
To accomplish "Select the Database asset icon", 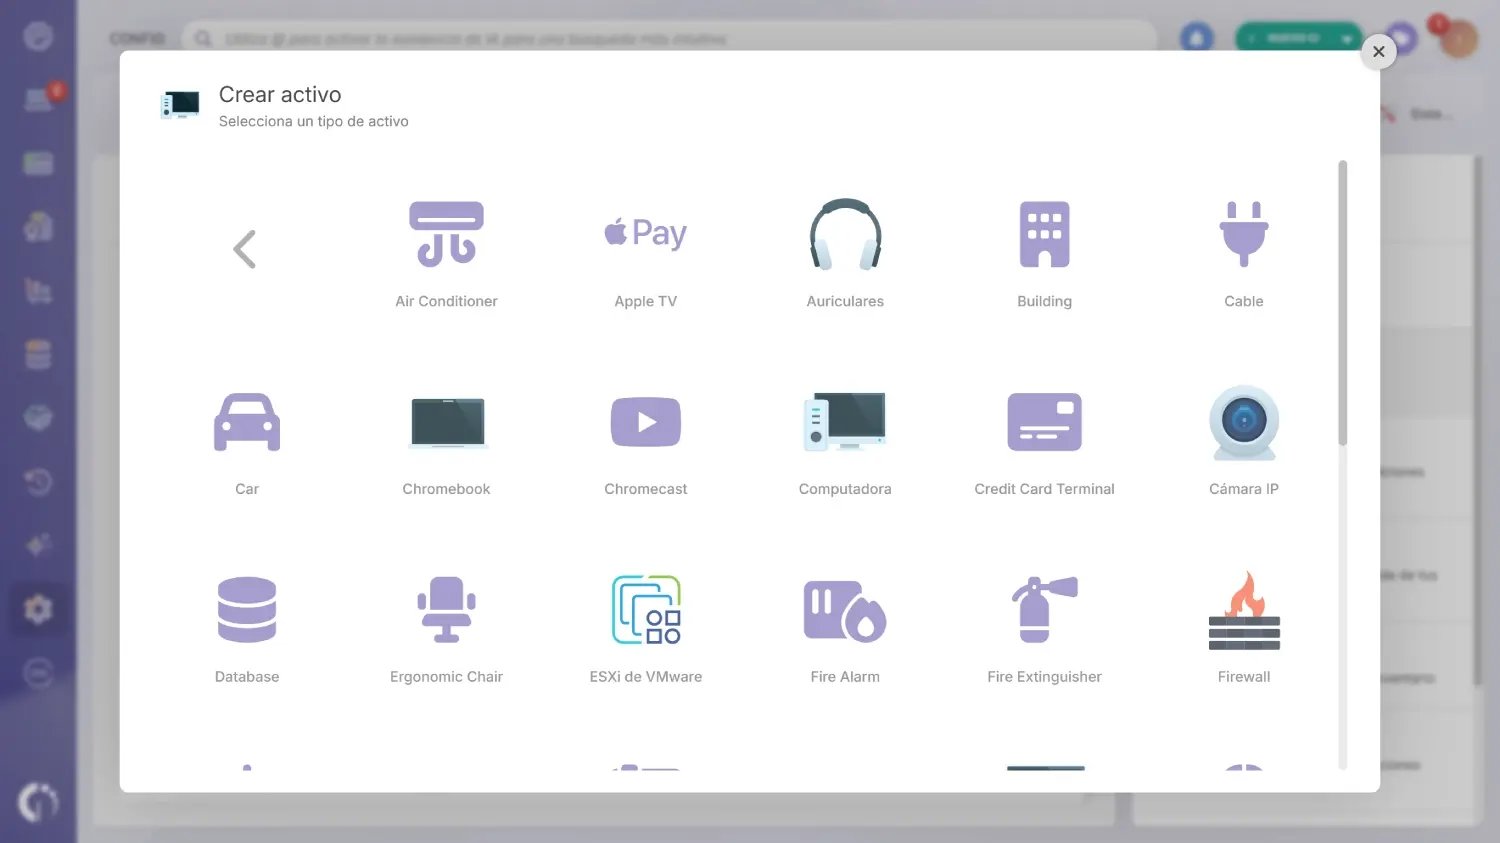I will click(247, 609).
